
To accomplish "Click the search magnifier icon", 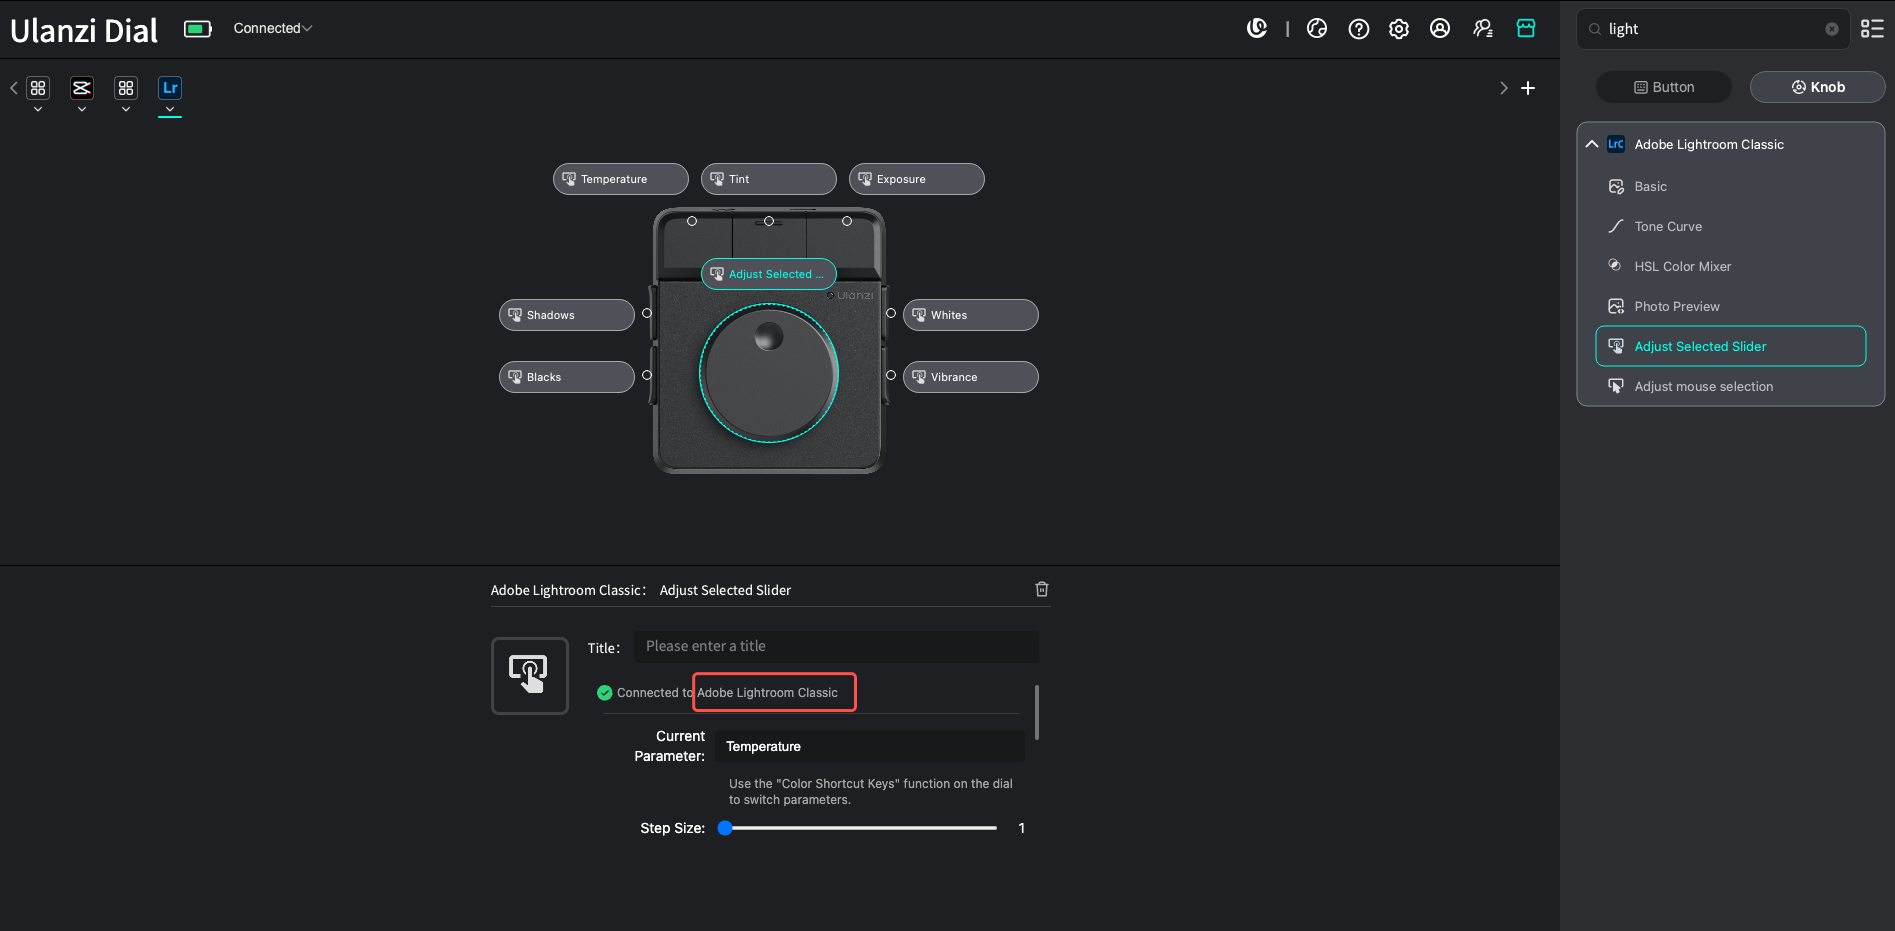I will [1595, 29].
